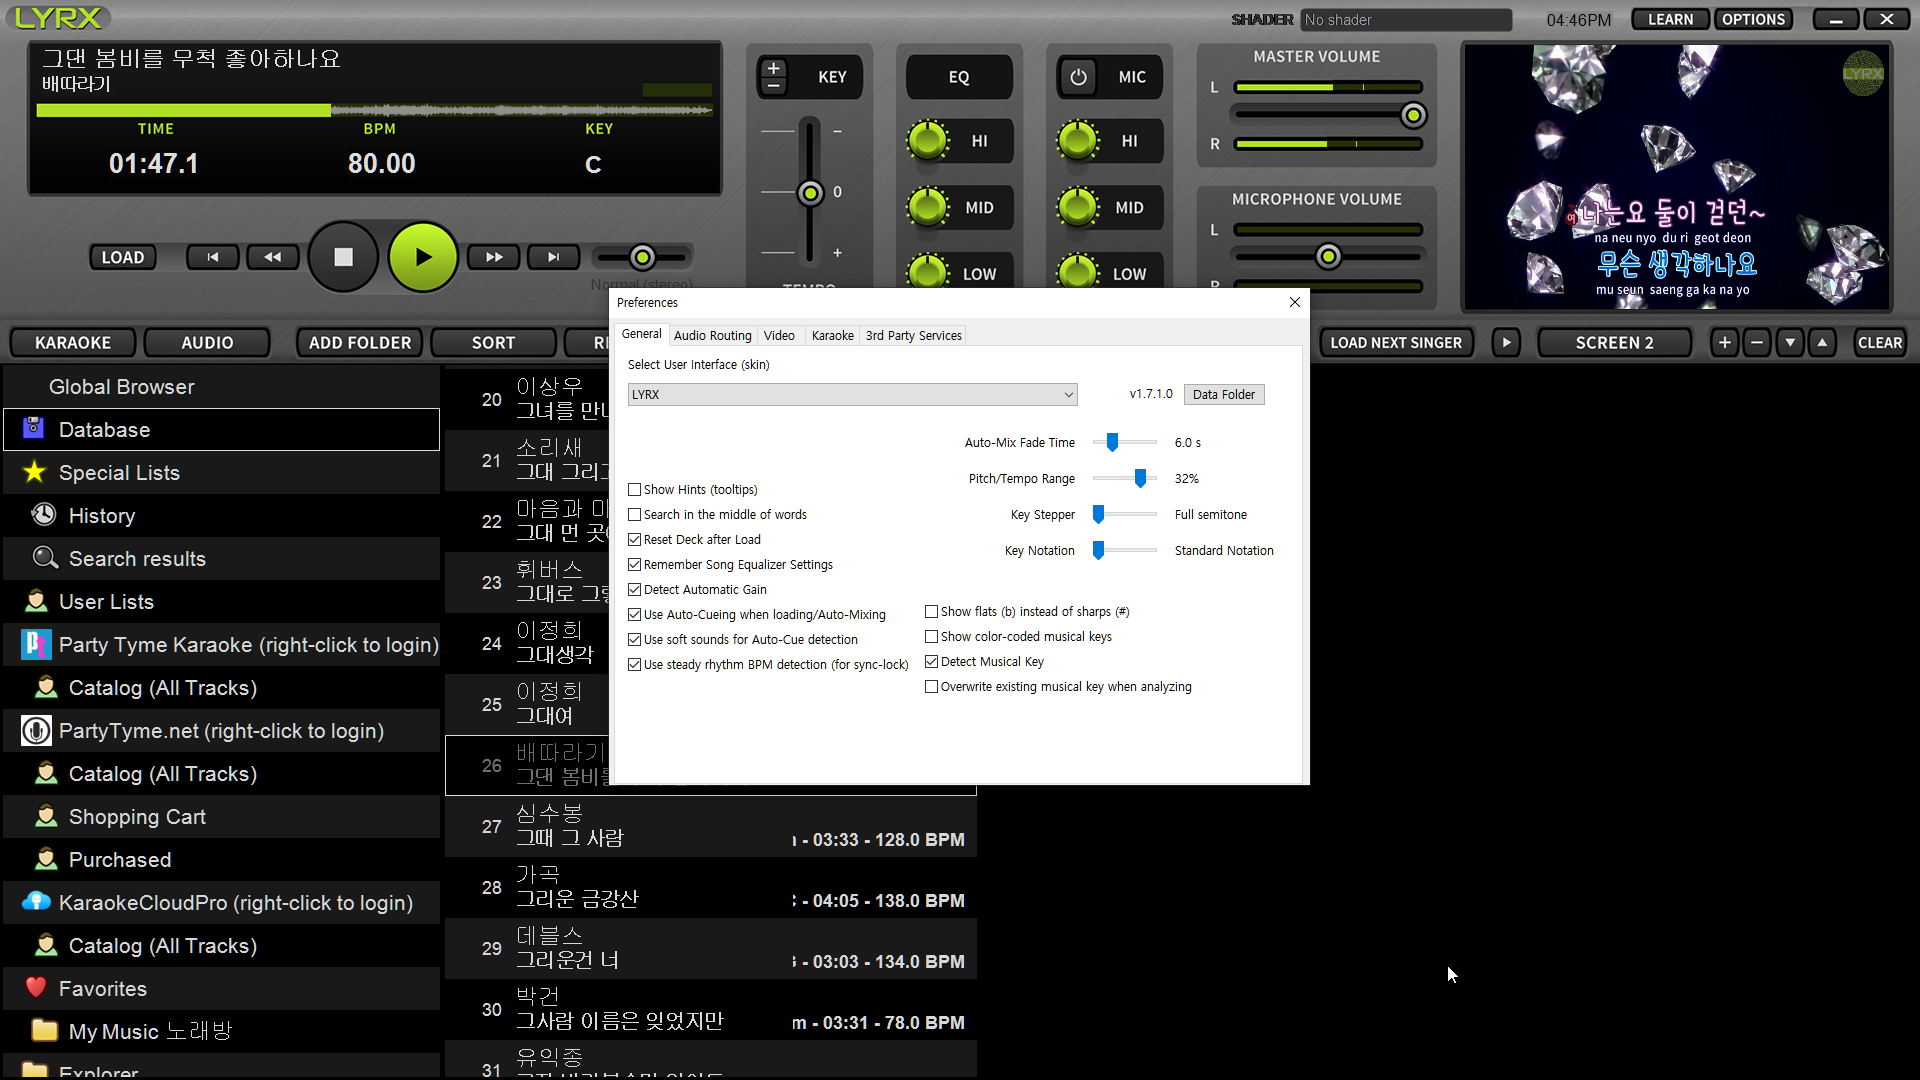Adjust the Microphone Volume slider knob
Screen dimensions: 1920x1080
click(x=1328, y=257)
